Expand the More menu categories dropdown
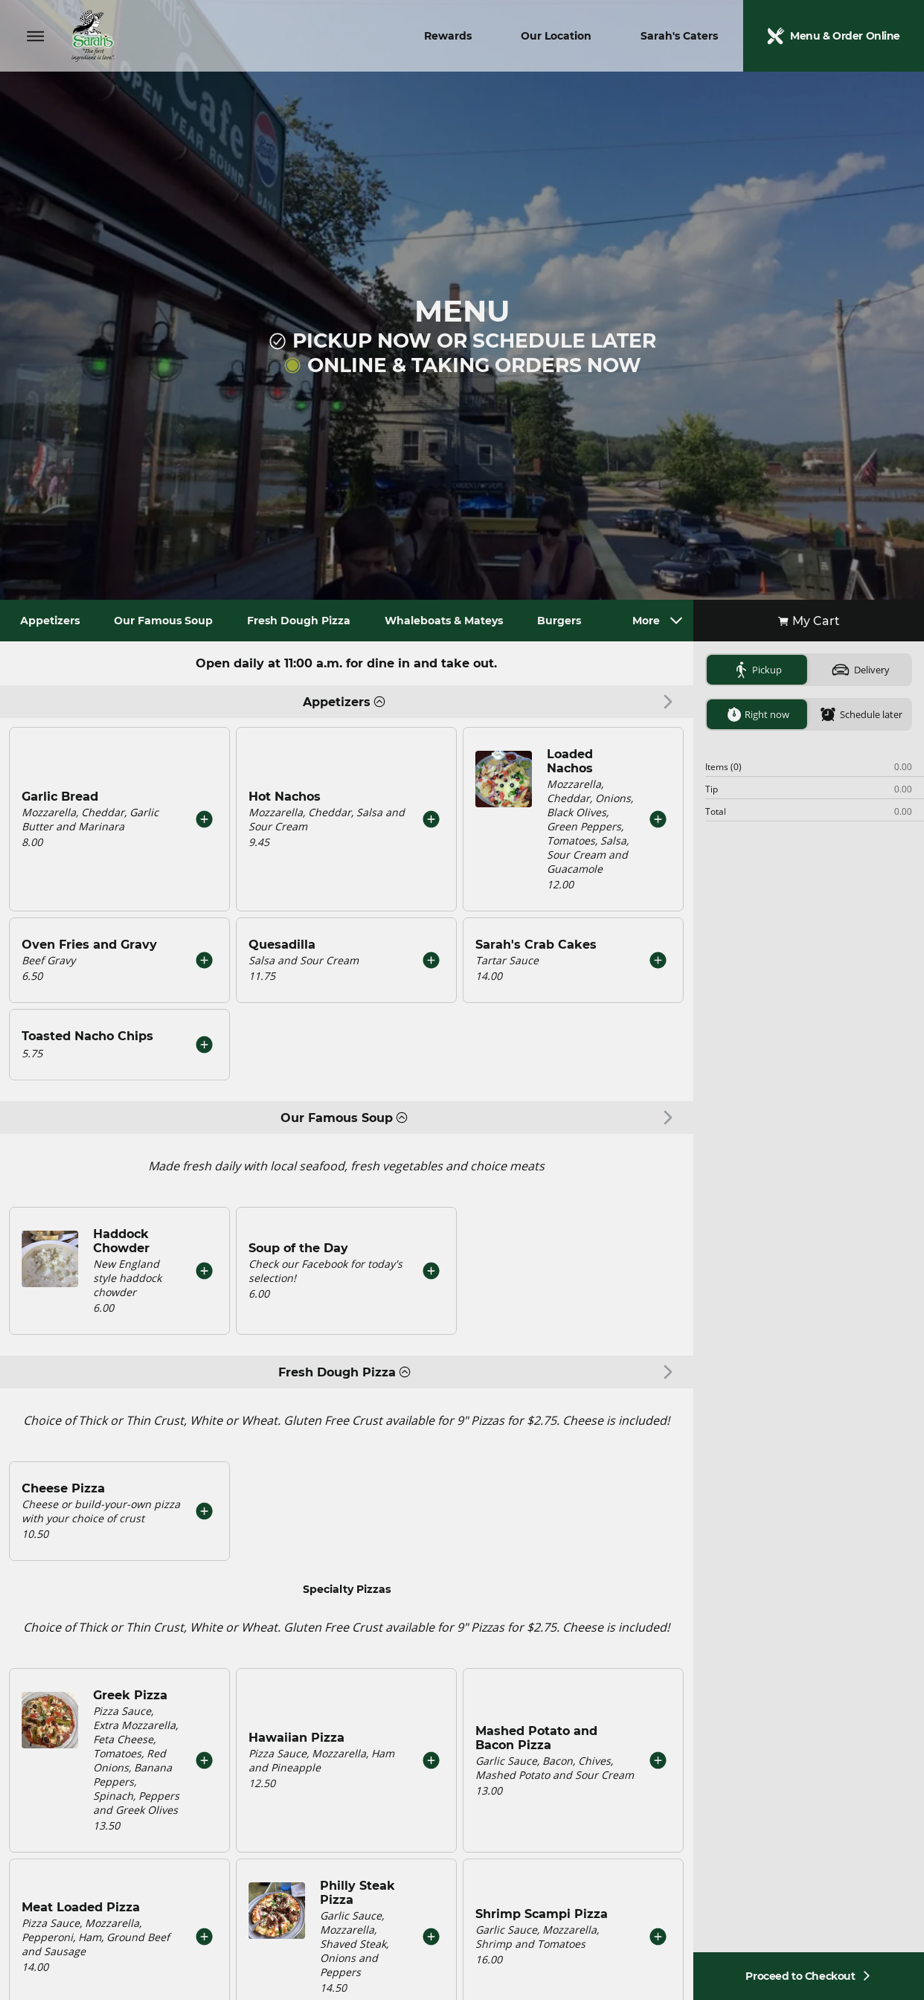The width and height of the screenshot is (924, 2000). pos(657,621)
